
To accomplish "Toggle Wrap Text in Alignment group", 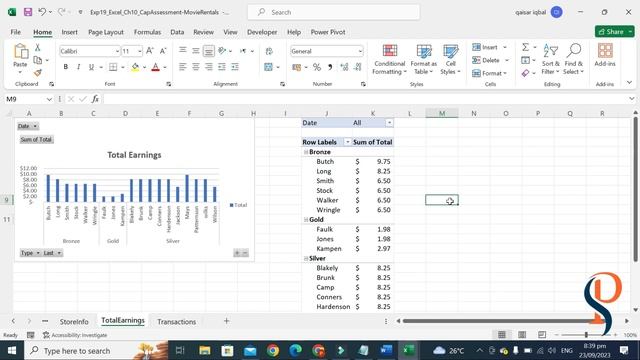I will (269, 51).
